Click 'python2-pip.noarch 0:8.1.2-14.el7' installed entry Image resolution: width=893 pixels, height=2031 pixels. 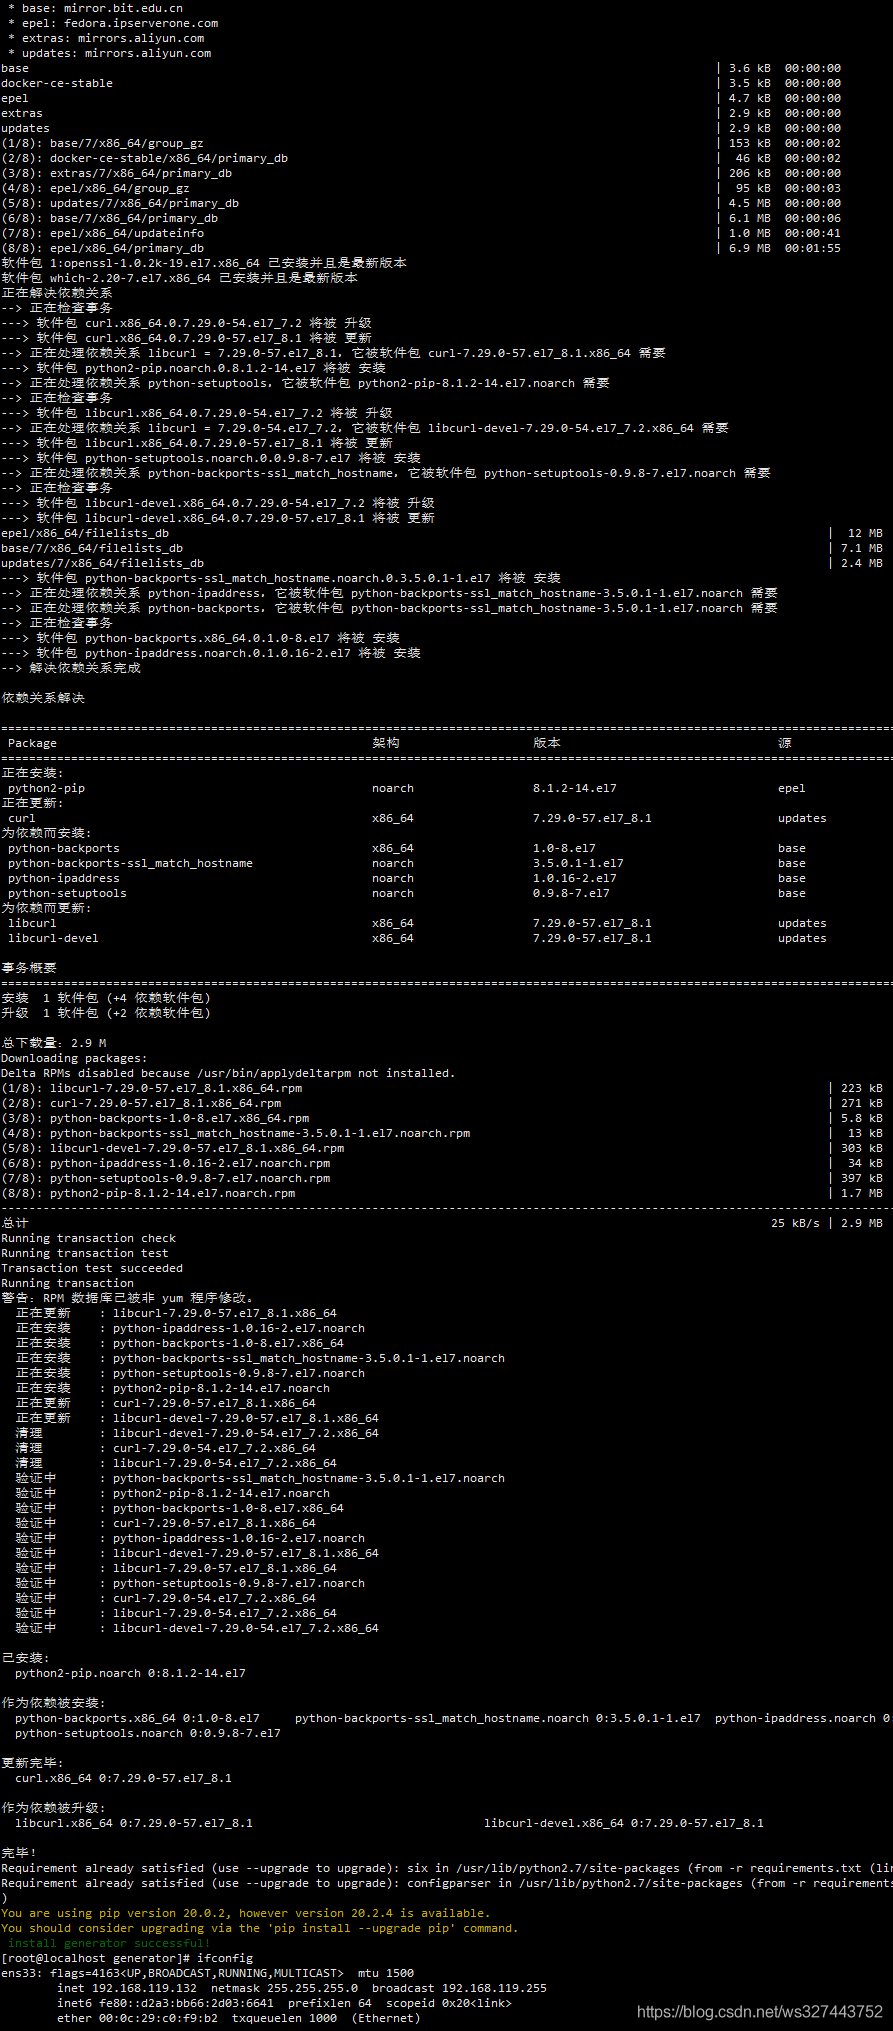click(130, 1673)
